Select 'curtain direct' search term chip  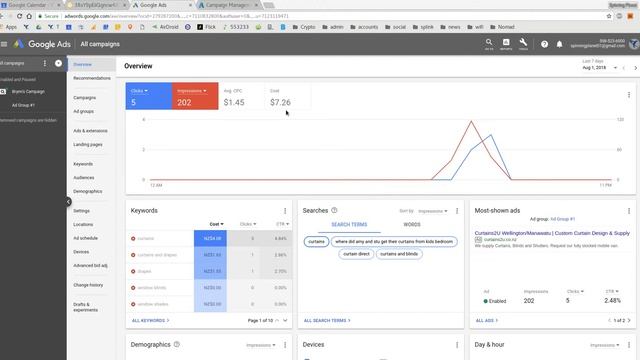[x=356, y=254]
